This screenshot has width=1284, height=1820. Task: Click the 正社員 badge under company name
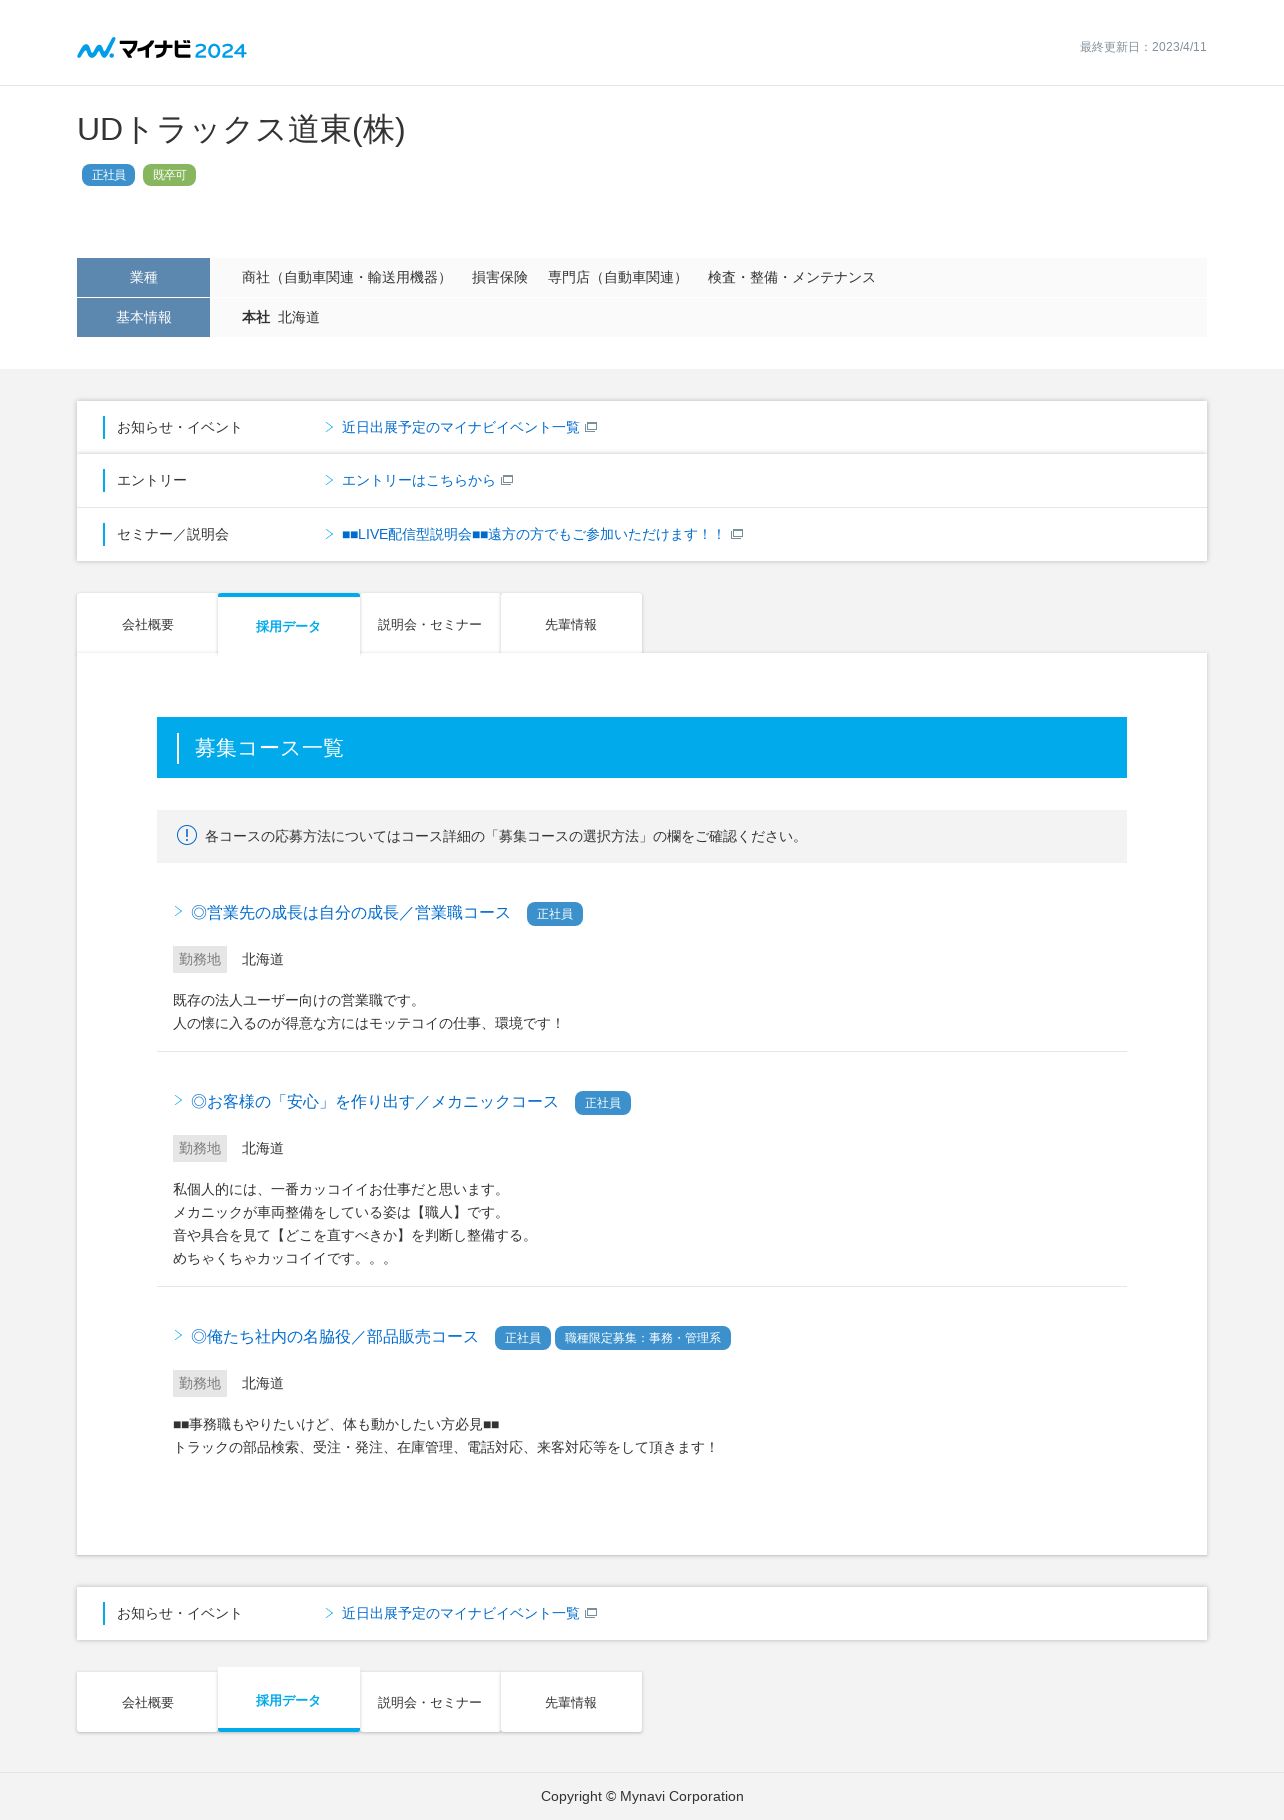(108, 175)
